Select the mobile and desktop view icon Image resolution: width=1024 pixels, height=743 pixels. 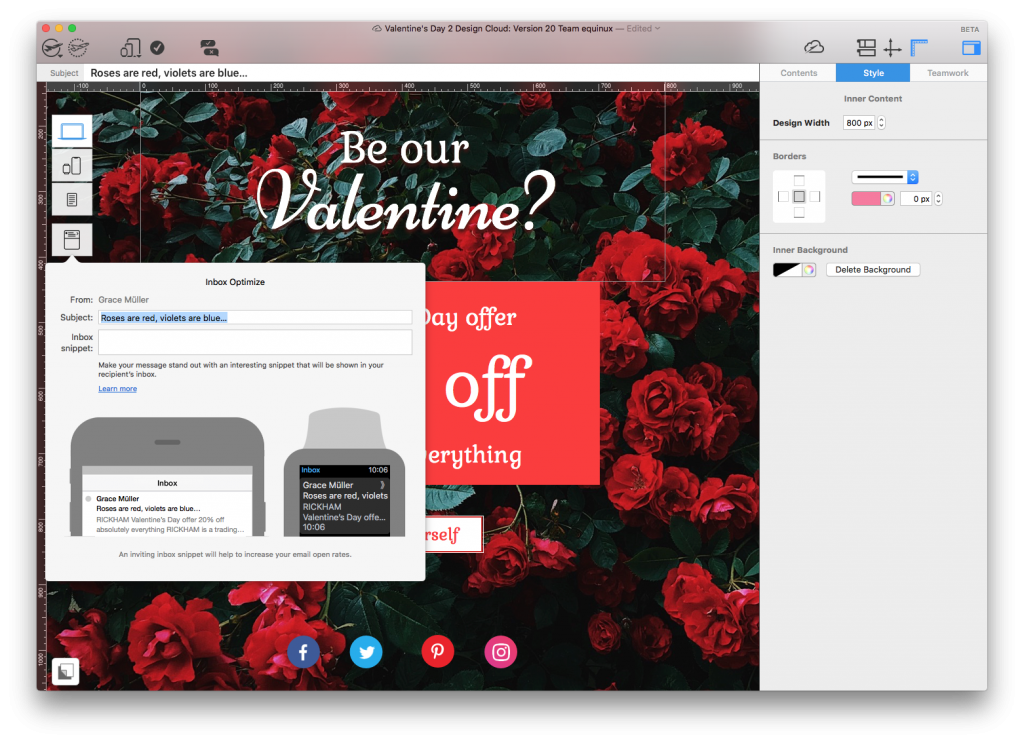[72, 166]
